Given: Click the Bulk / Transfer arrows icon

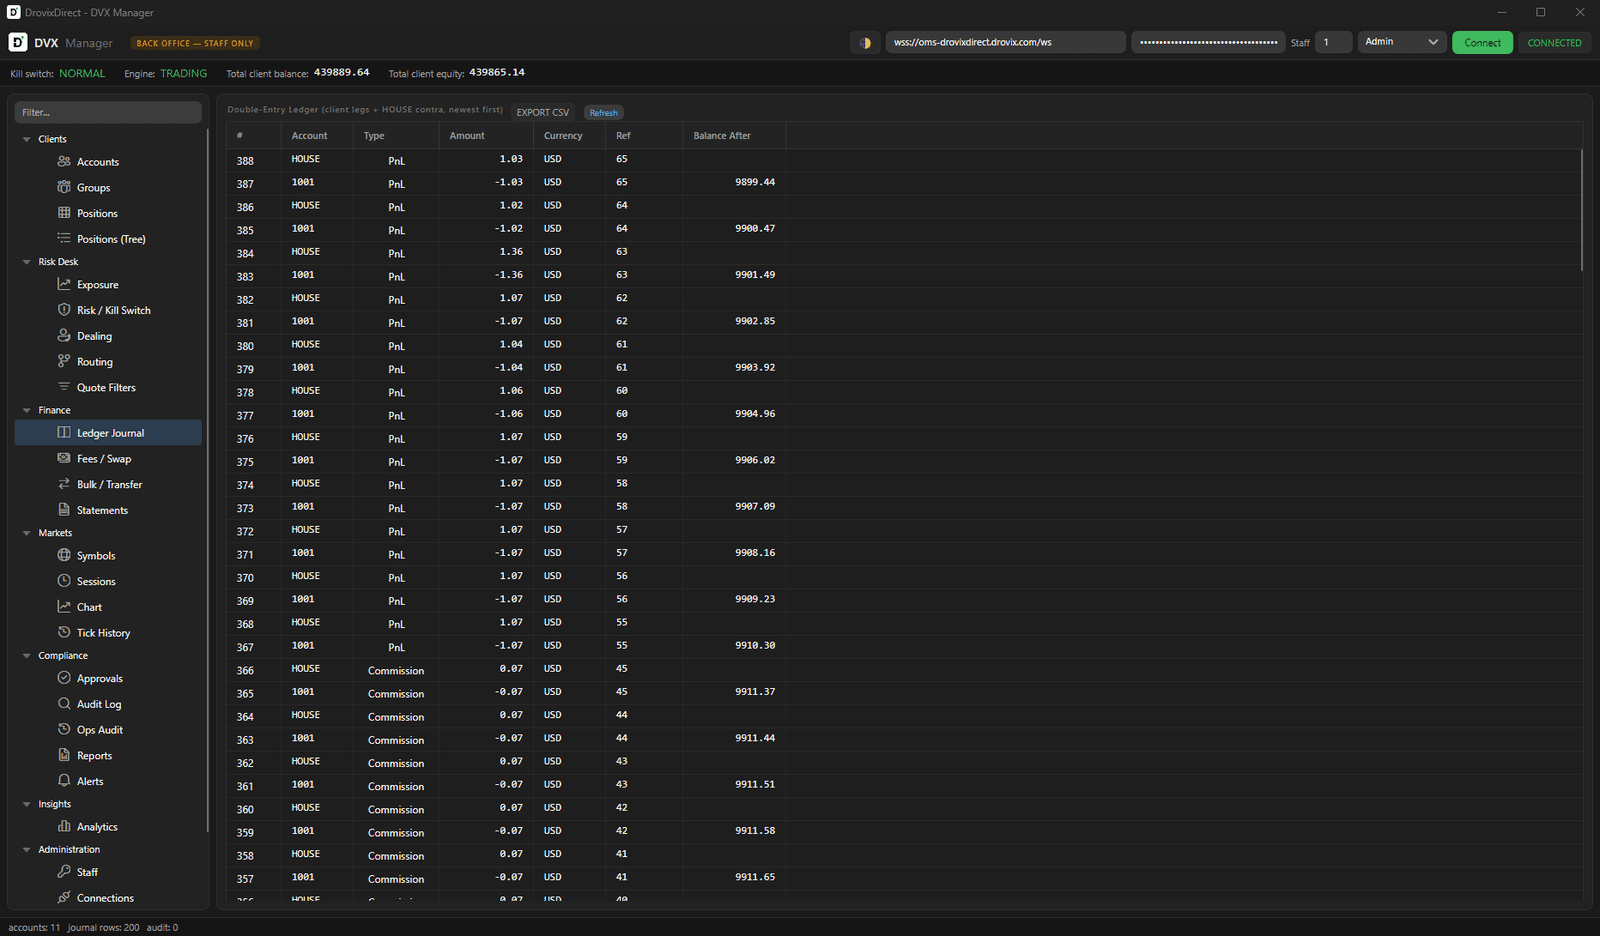Looking at the screenshot, I should click(x=64, y=484).
